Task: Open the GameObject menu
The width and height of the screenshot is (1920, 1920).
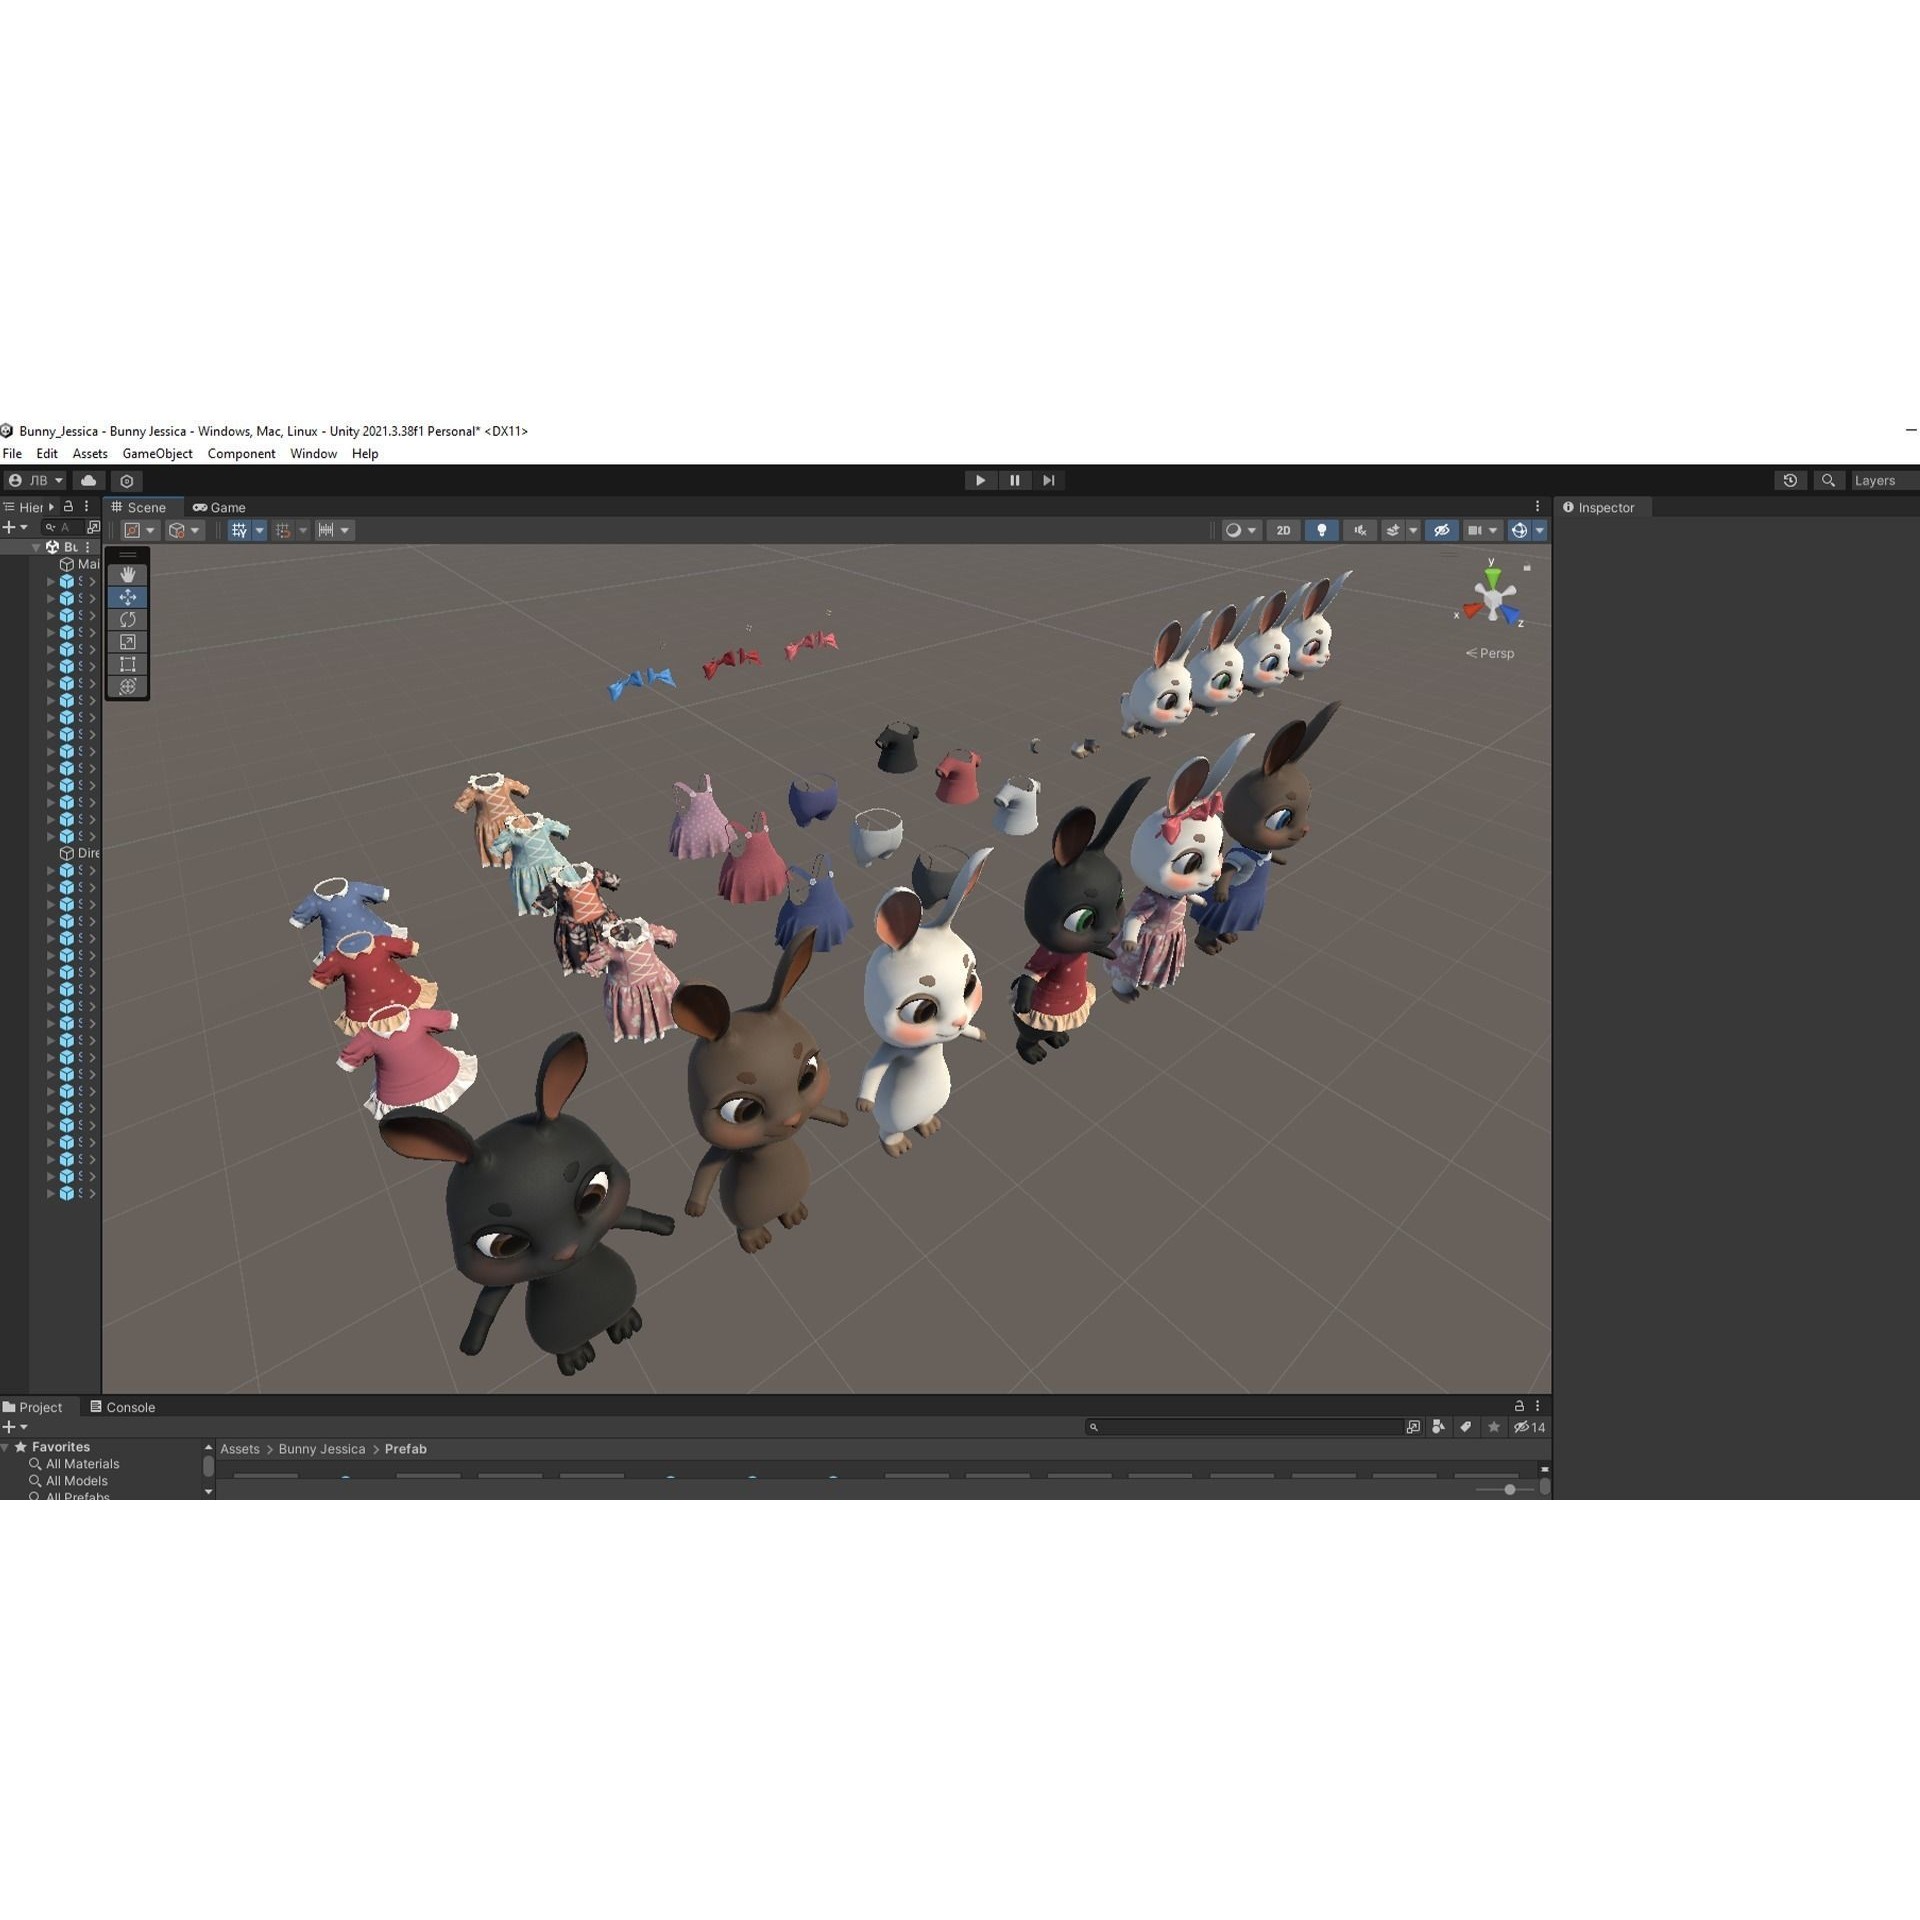Action: pyautogui.click(x=156, y=453)
